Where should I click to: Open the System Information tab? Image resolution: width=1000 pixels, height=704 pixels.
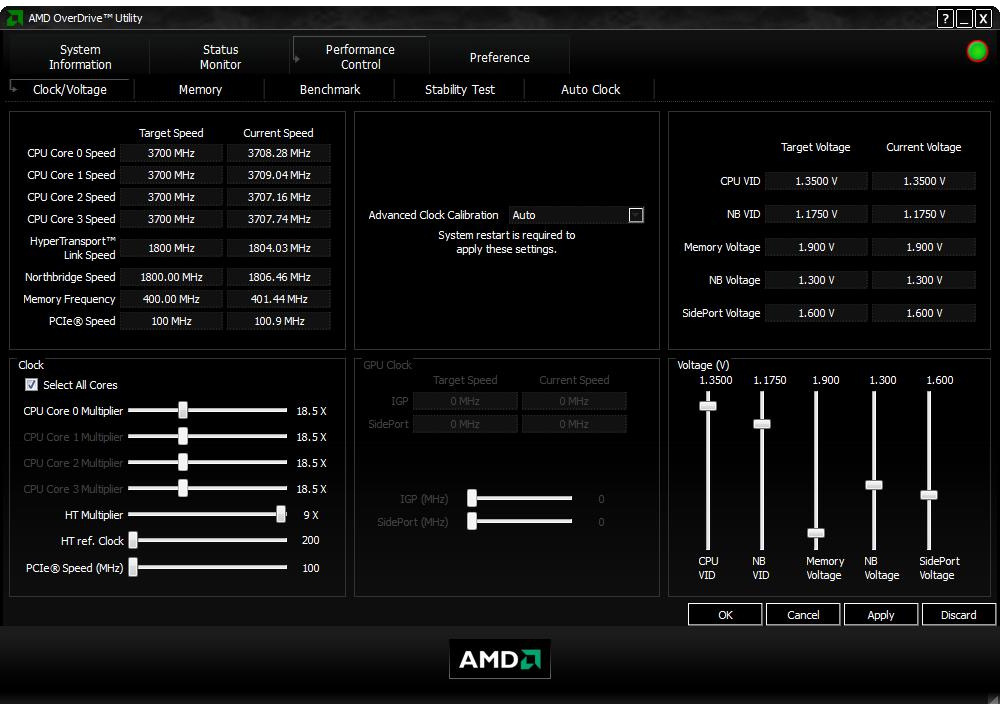[80, 57]
